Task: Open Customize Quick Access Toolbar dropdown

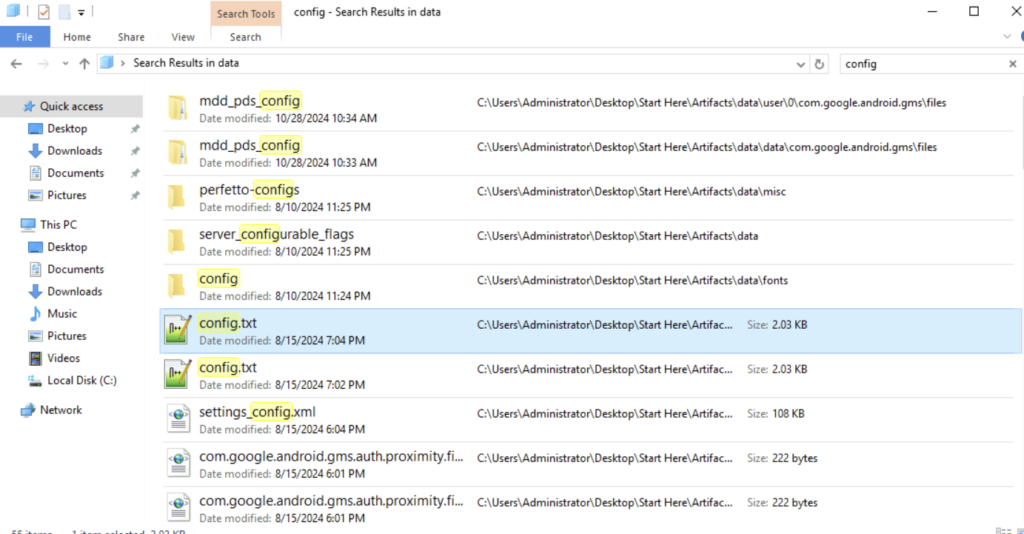Action: pos(81,12)
